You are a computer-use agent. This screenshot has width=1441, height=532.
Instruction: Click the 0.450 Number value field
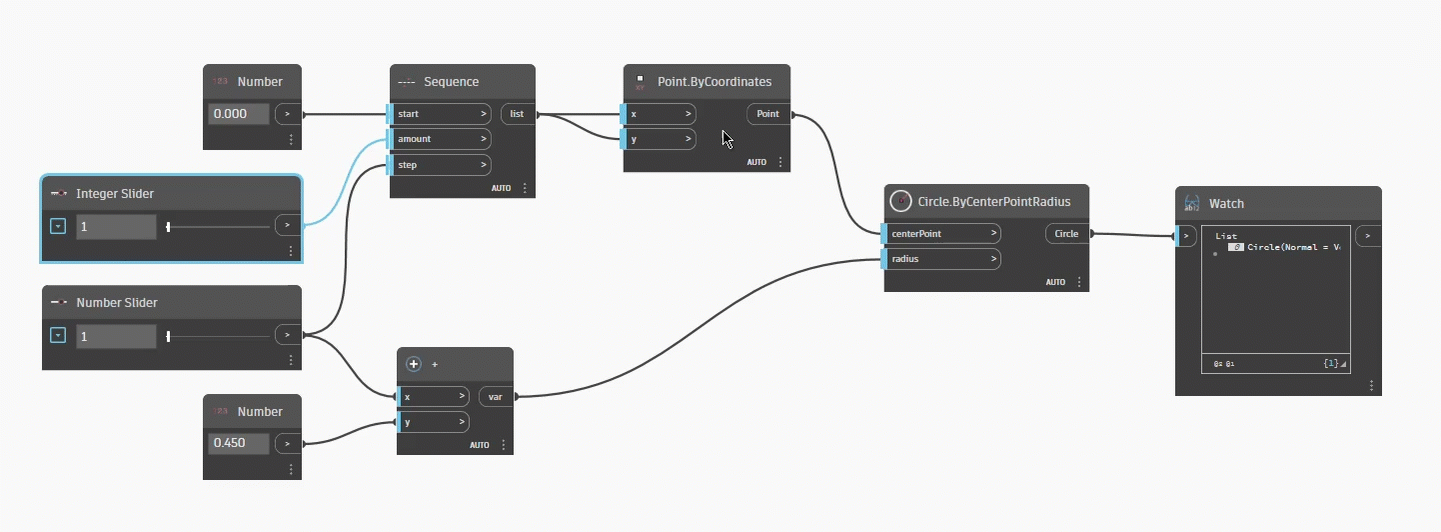(239, 443)
